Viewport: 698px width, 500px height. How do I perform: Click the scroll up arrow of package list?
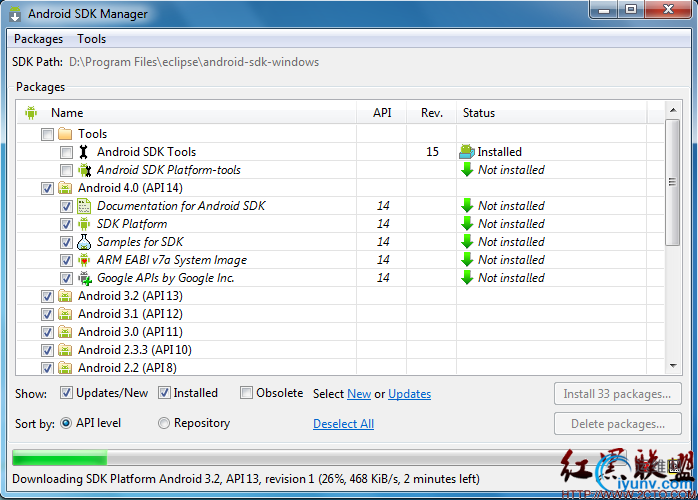point(673,110)
